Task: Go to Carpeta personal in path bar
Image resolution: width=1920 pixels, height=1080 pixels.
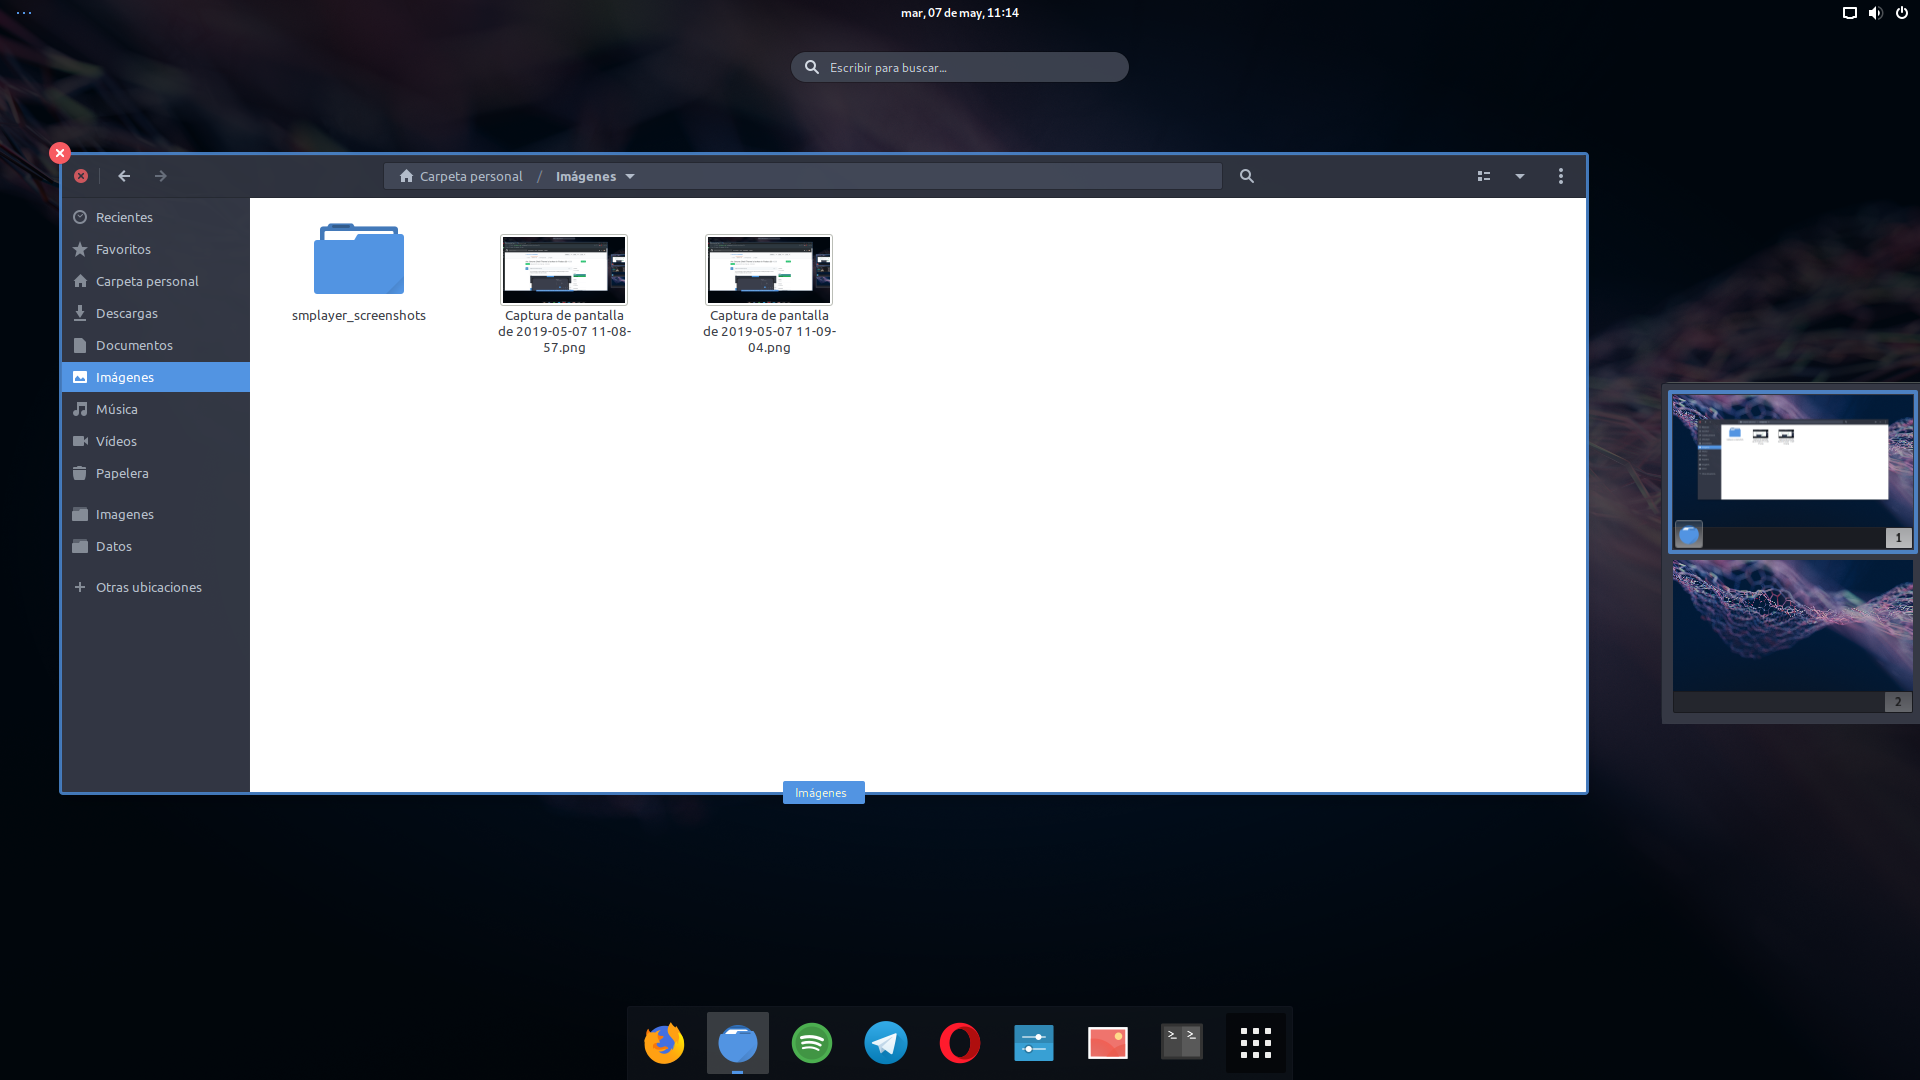Action: coord(461,176)
